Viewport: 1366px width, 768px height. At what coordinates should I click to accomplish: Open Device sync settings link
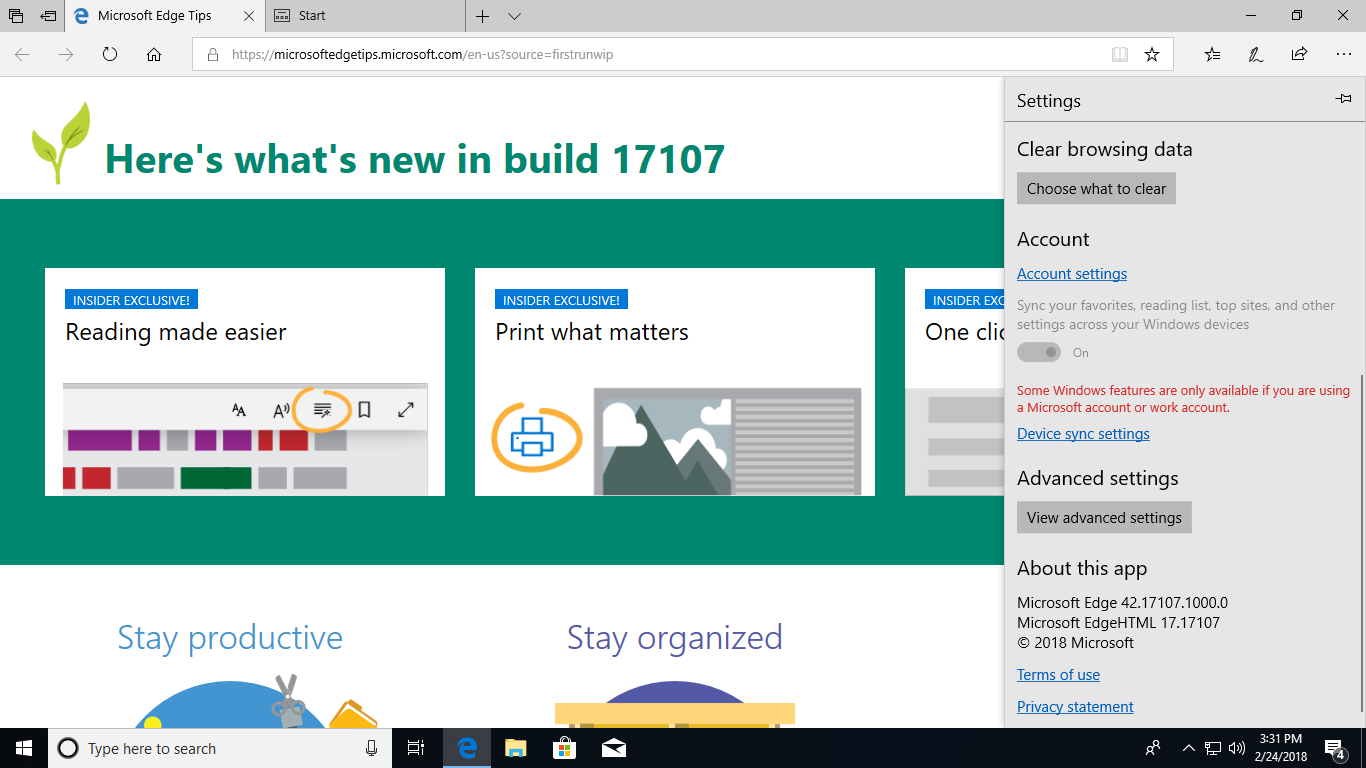(1083, 434)
